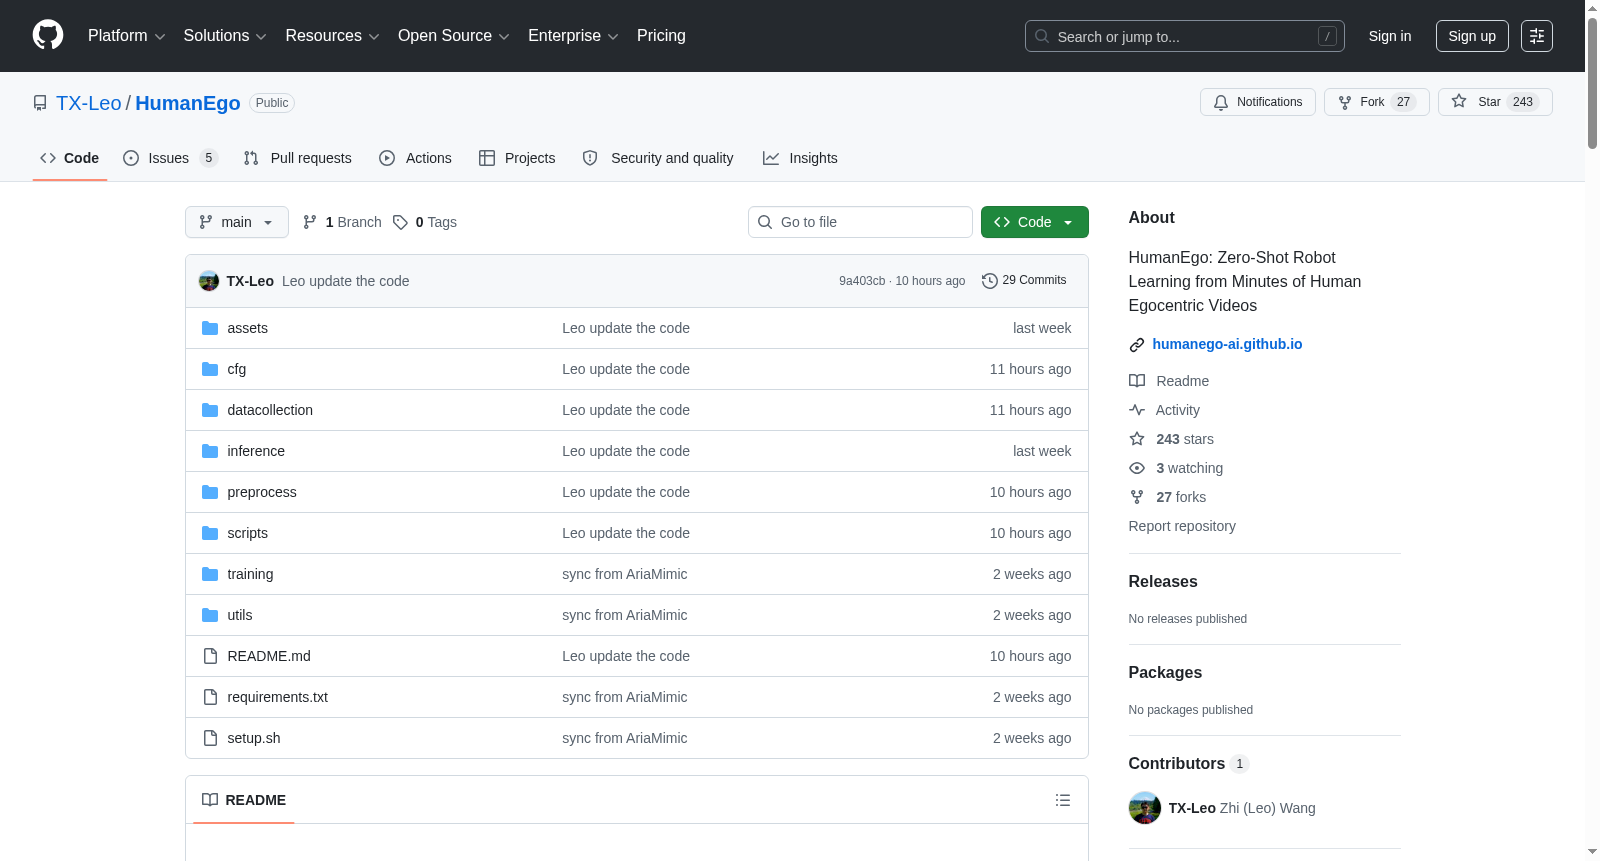Click the README.md file icon
This screenshot has height=861, width=1600.
click(210, 656)
